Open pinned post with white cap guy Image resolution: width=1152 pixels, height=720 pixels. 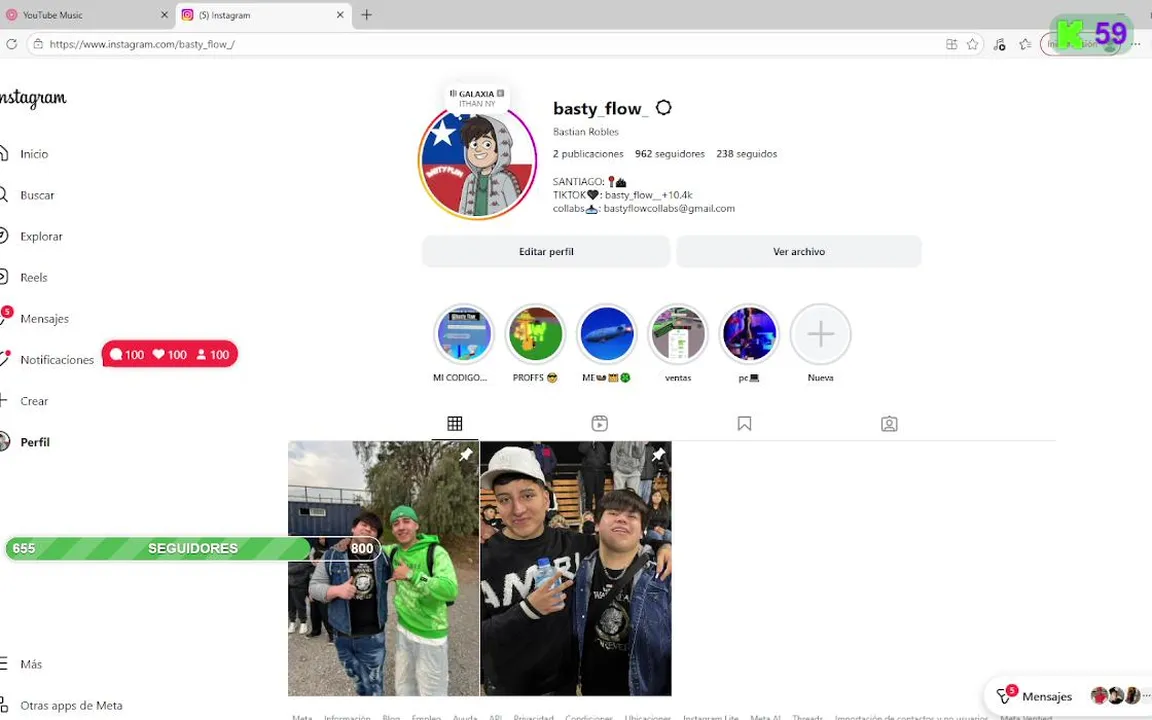[576, 568]
